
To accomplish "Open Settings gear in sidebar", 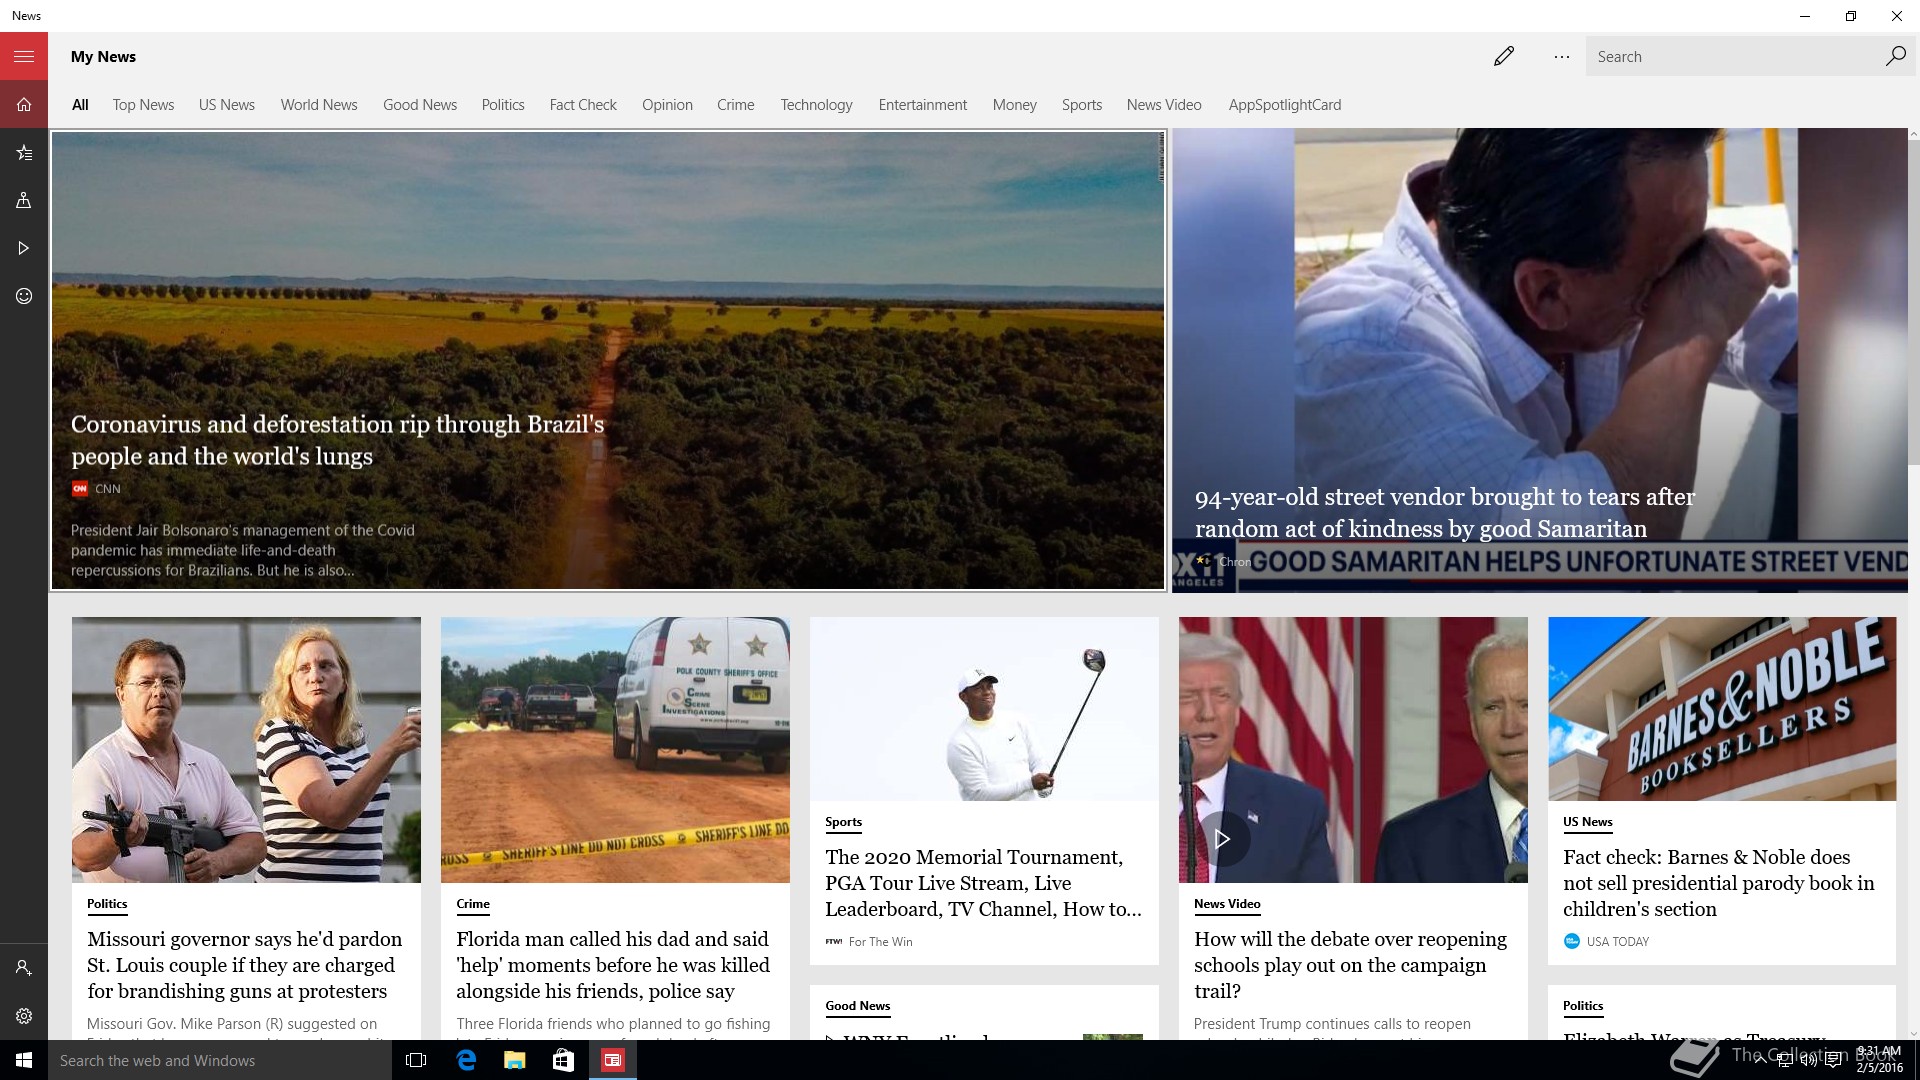I will [24, 1016].
